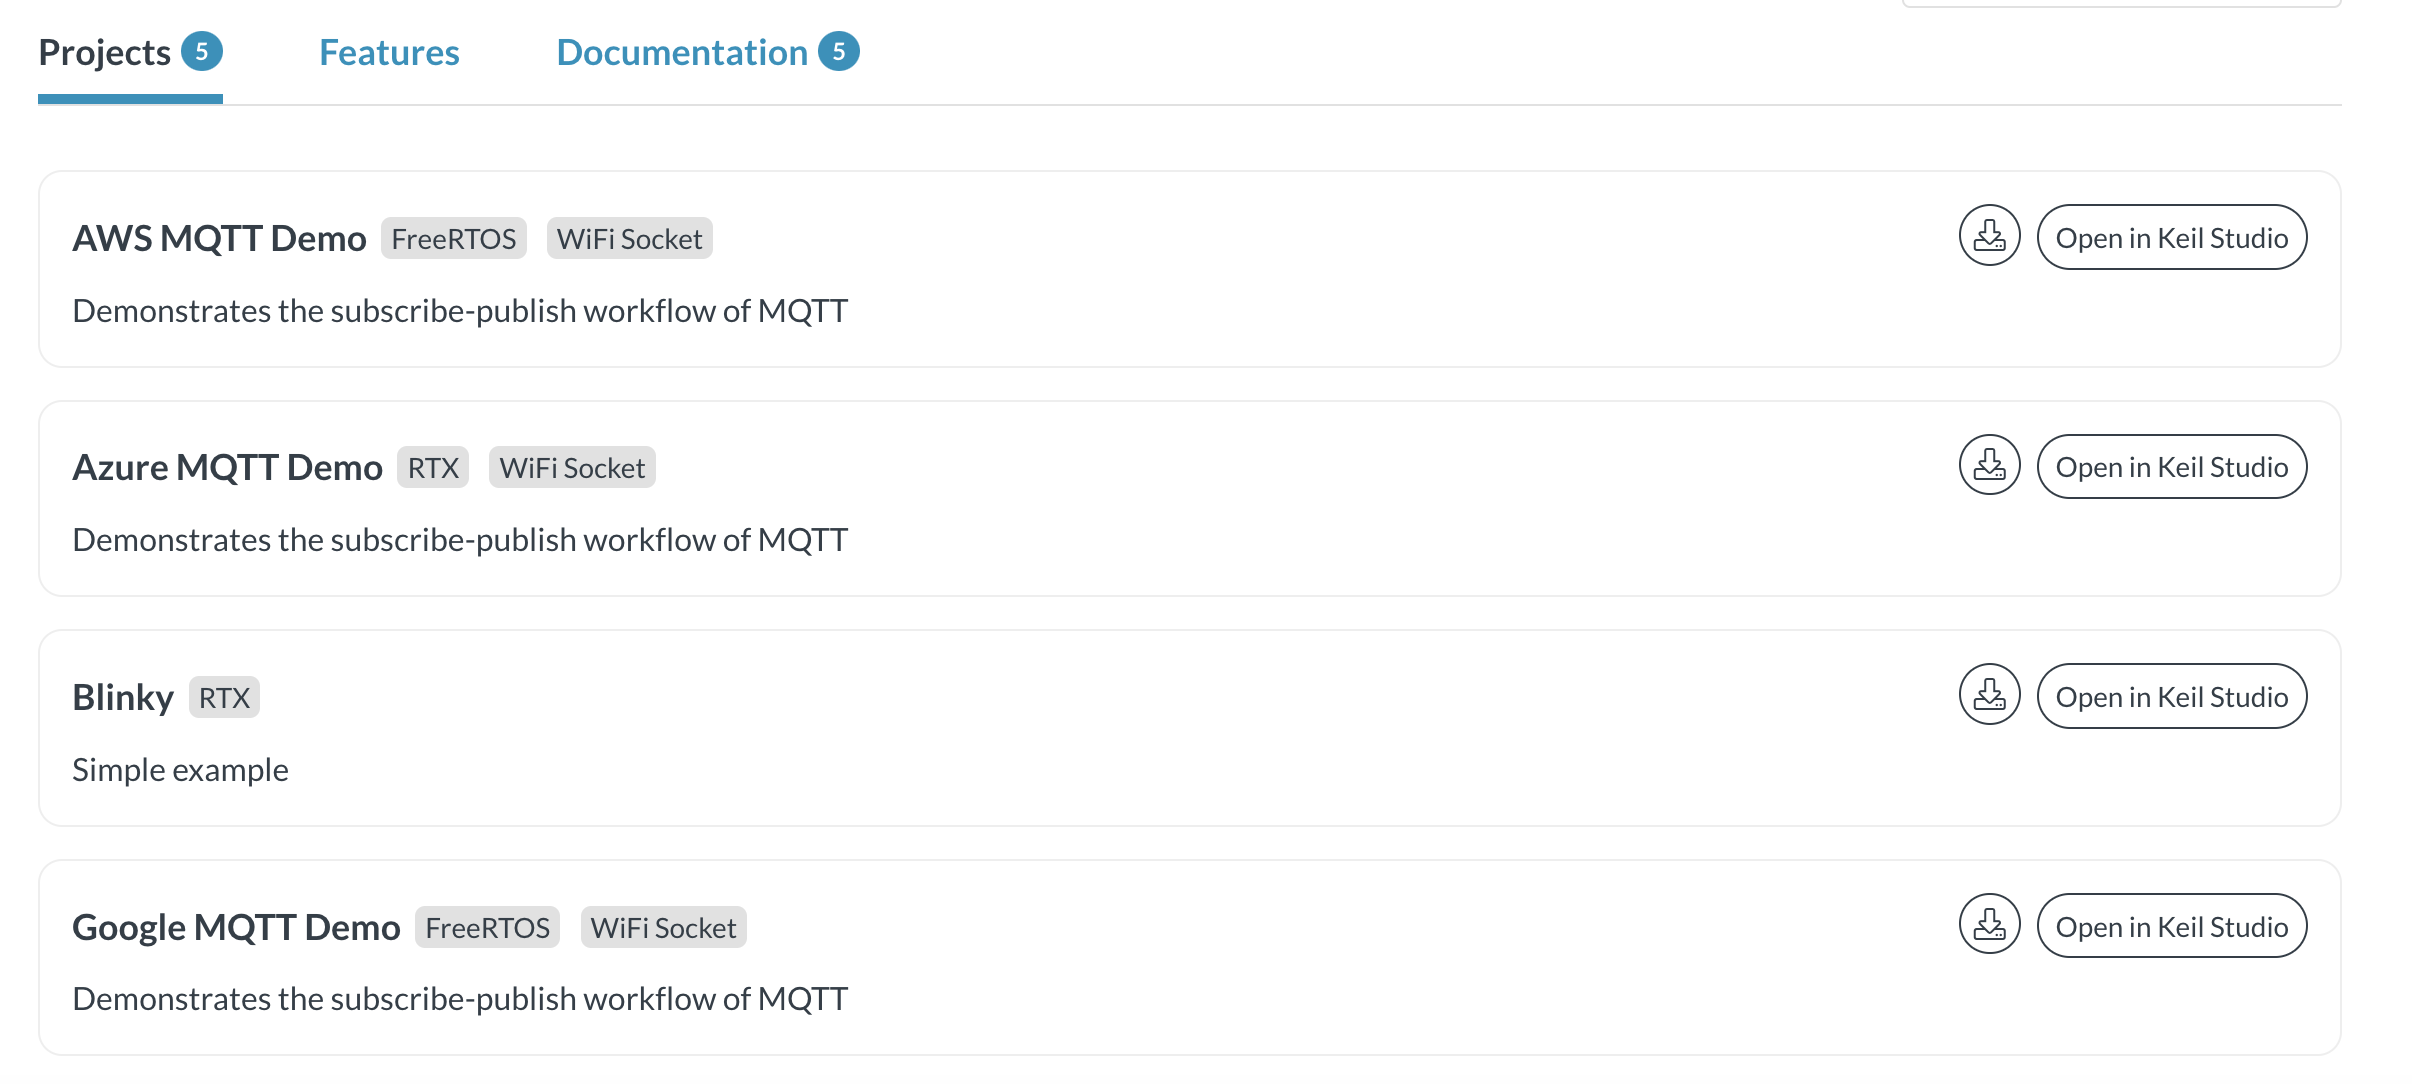Image resolution: width=2412 pixels, height=1084 pixels.
Task: Click the AWS MQTT Demo project title
Action: tap(219, 237)
